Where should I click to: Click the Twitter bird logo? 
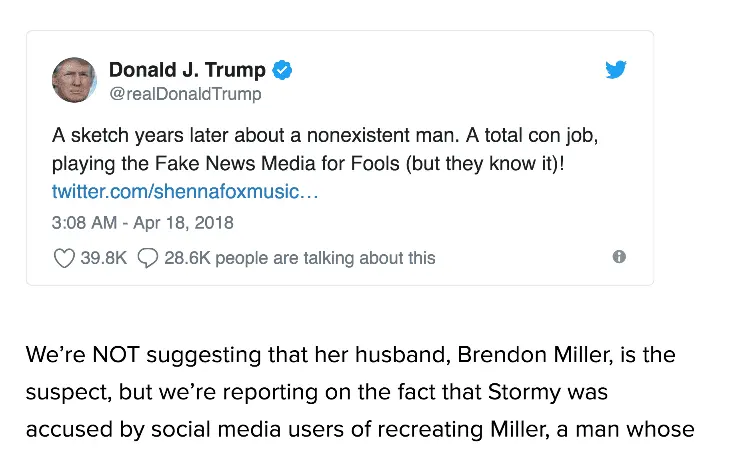617,70
